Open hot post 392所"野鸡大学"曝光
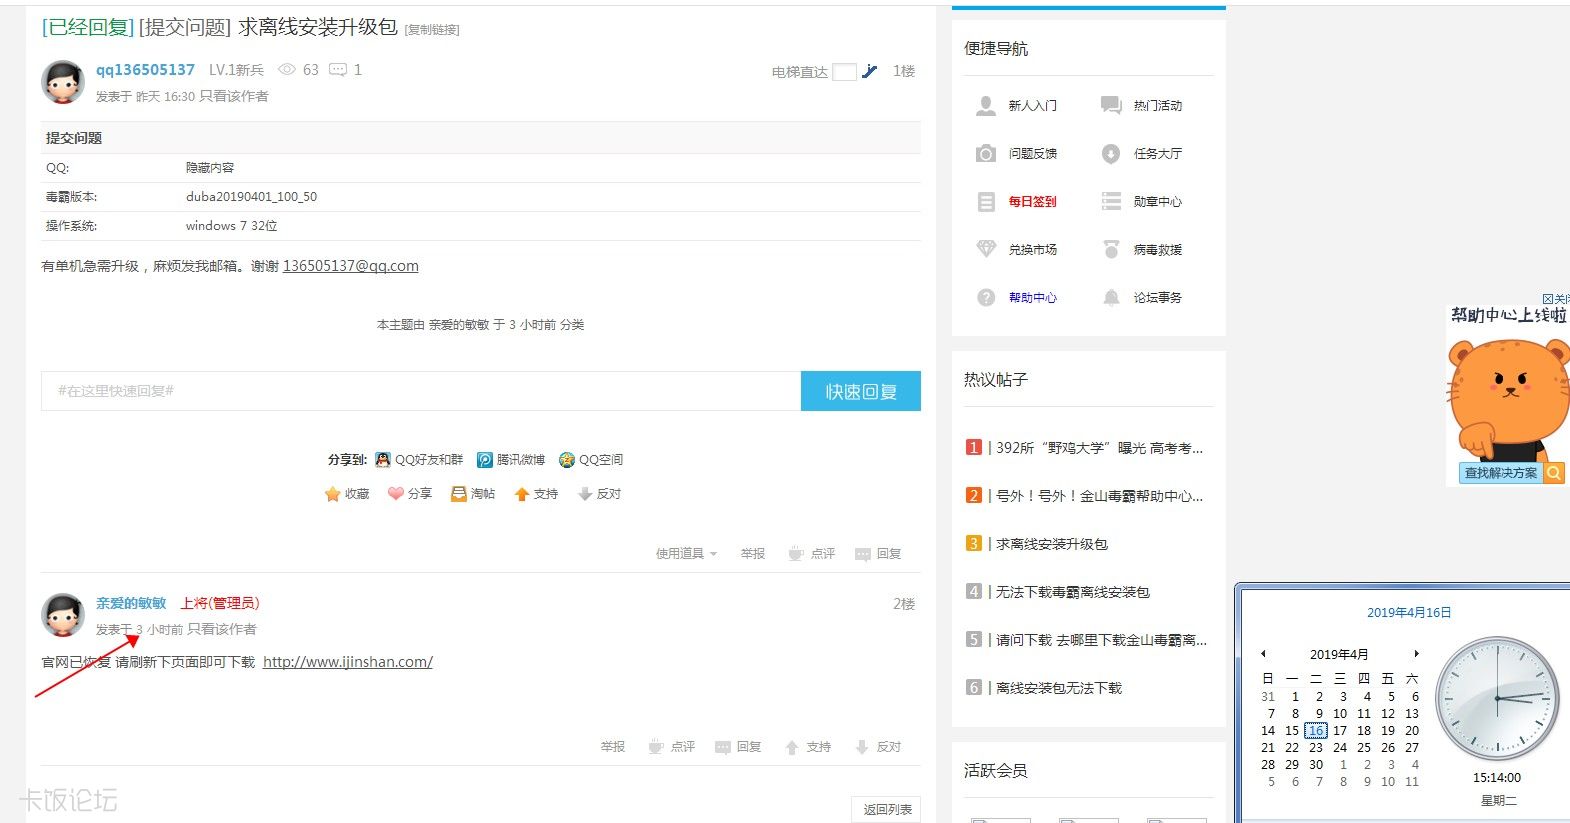 [1099, 448]
